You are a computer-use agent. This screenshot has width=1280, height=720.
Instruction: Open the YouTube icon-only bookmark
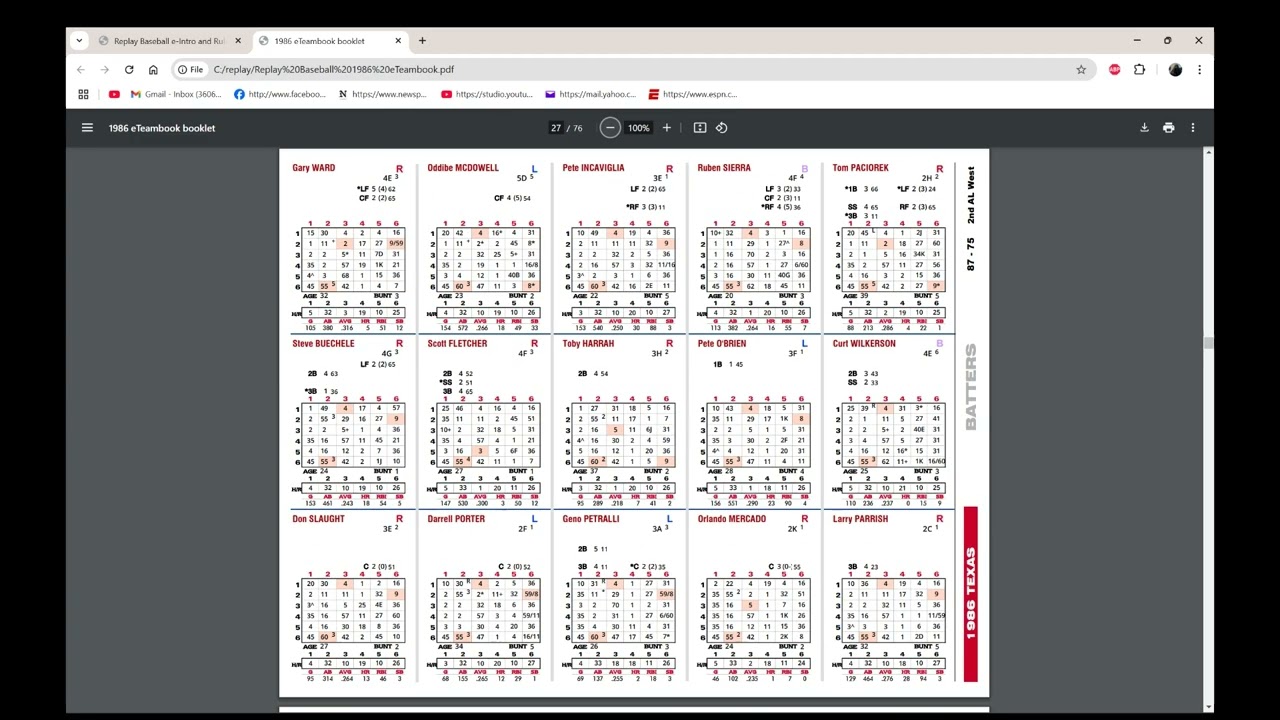tap(114, 94)
